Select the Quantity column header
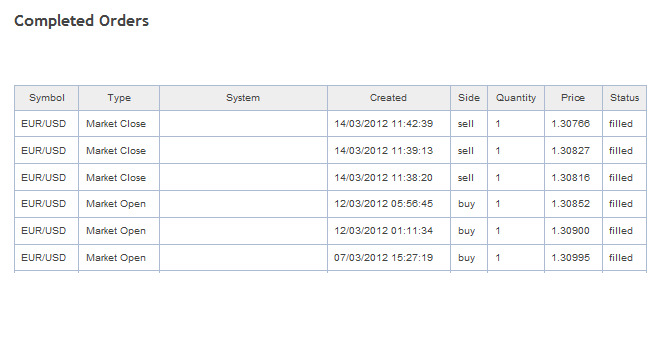The image size is (665, 362). coord(516,98)
